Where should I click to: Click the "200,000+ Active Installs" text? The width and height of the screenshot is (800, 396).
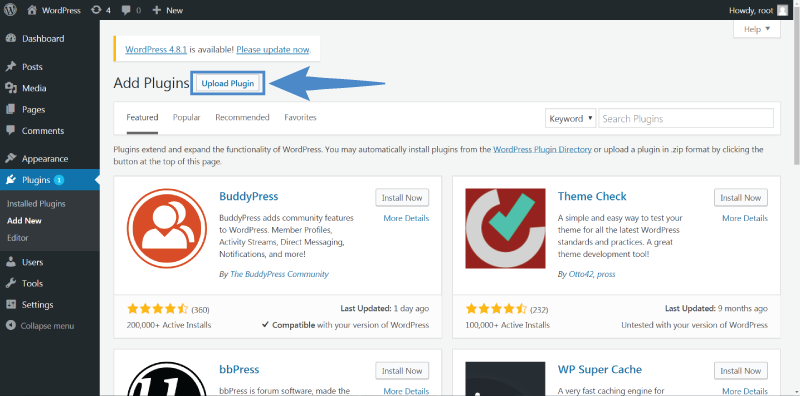[x=169, y=325]
